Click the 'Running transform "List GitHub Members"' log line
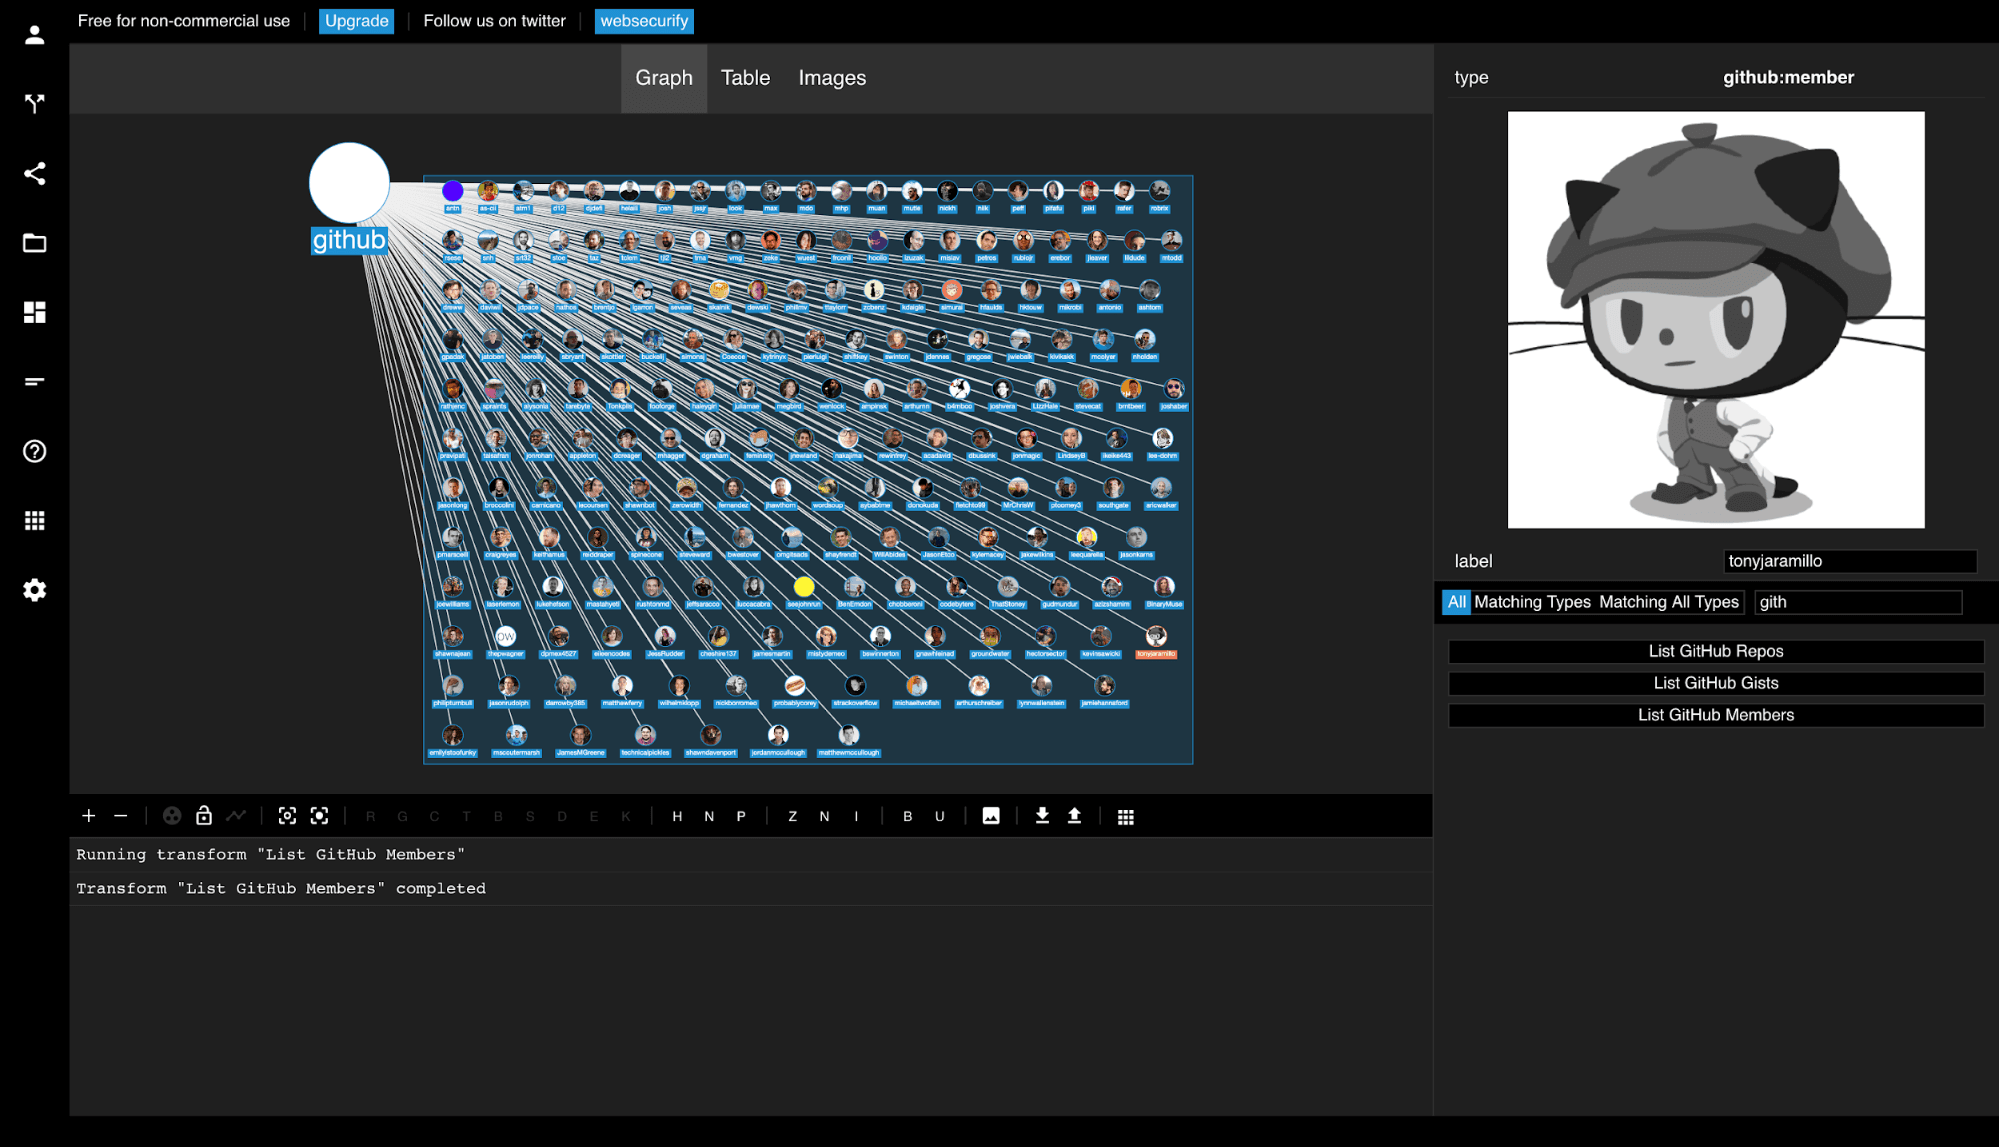The height and width of the screenshot is (1147, 1999). click(x=271, y=855)
